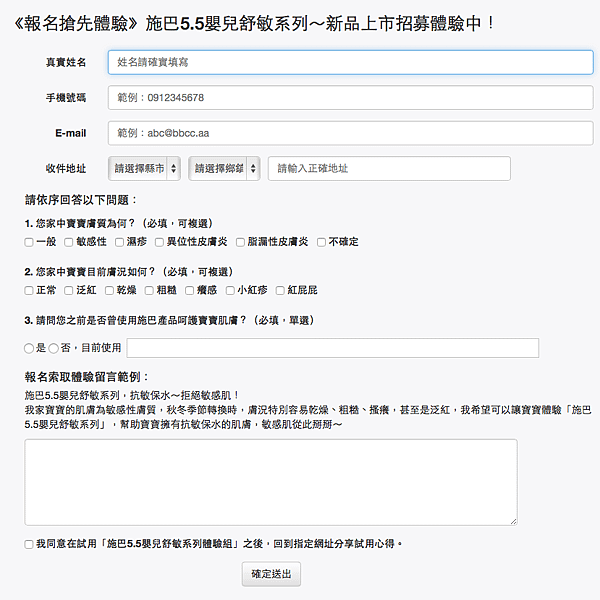Image resolution: width=600 pixels, height=600 pixels.
Task: Click the comment textarea resize handle
Action: point(514,522)
